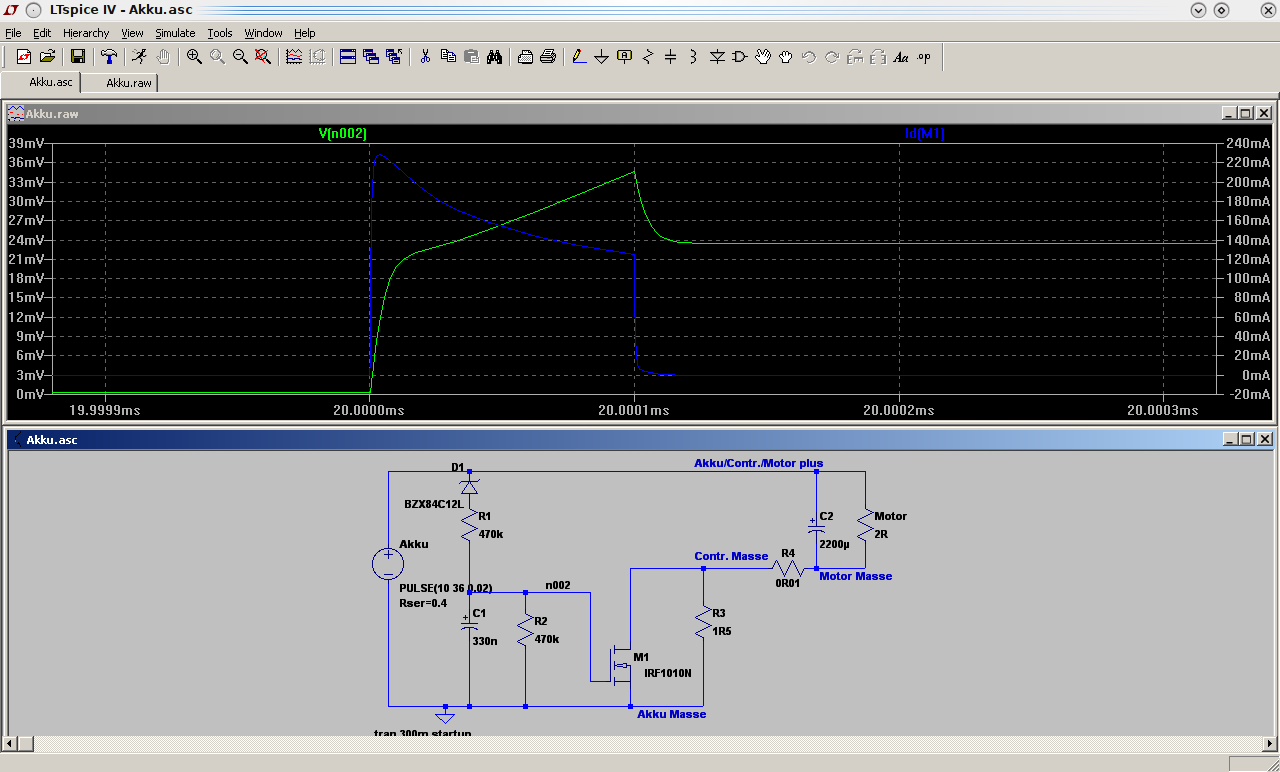This screenshot has width=1280, height=772.
Task: Place a Diode from the toolbar
Action: point(717,57)
